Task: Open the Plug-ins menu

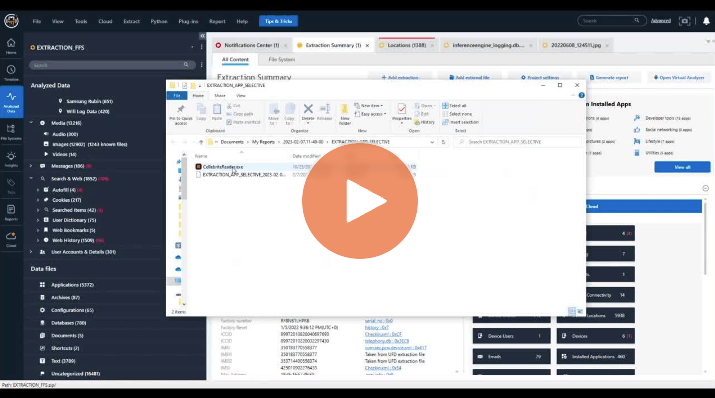Action: coord(188,21)
